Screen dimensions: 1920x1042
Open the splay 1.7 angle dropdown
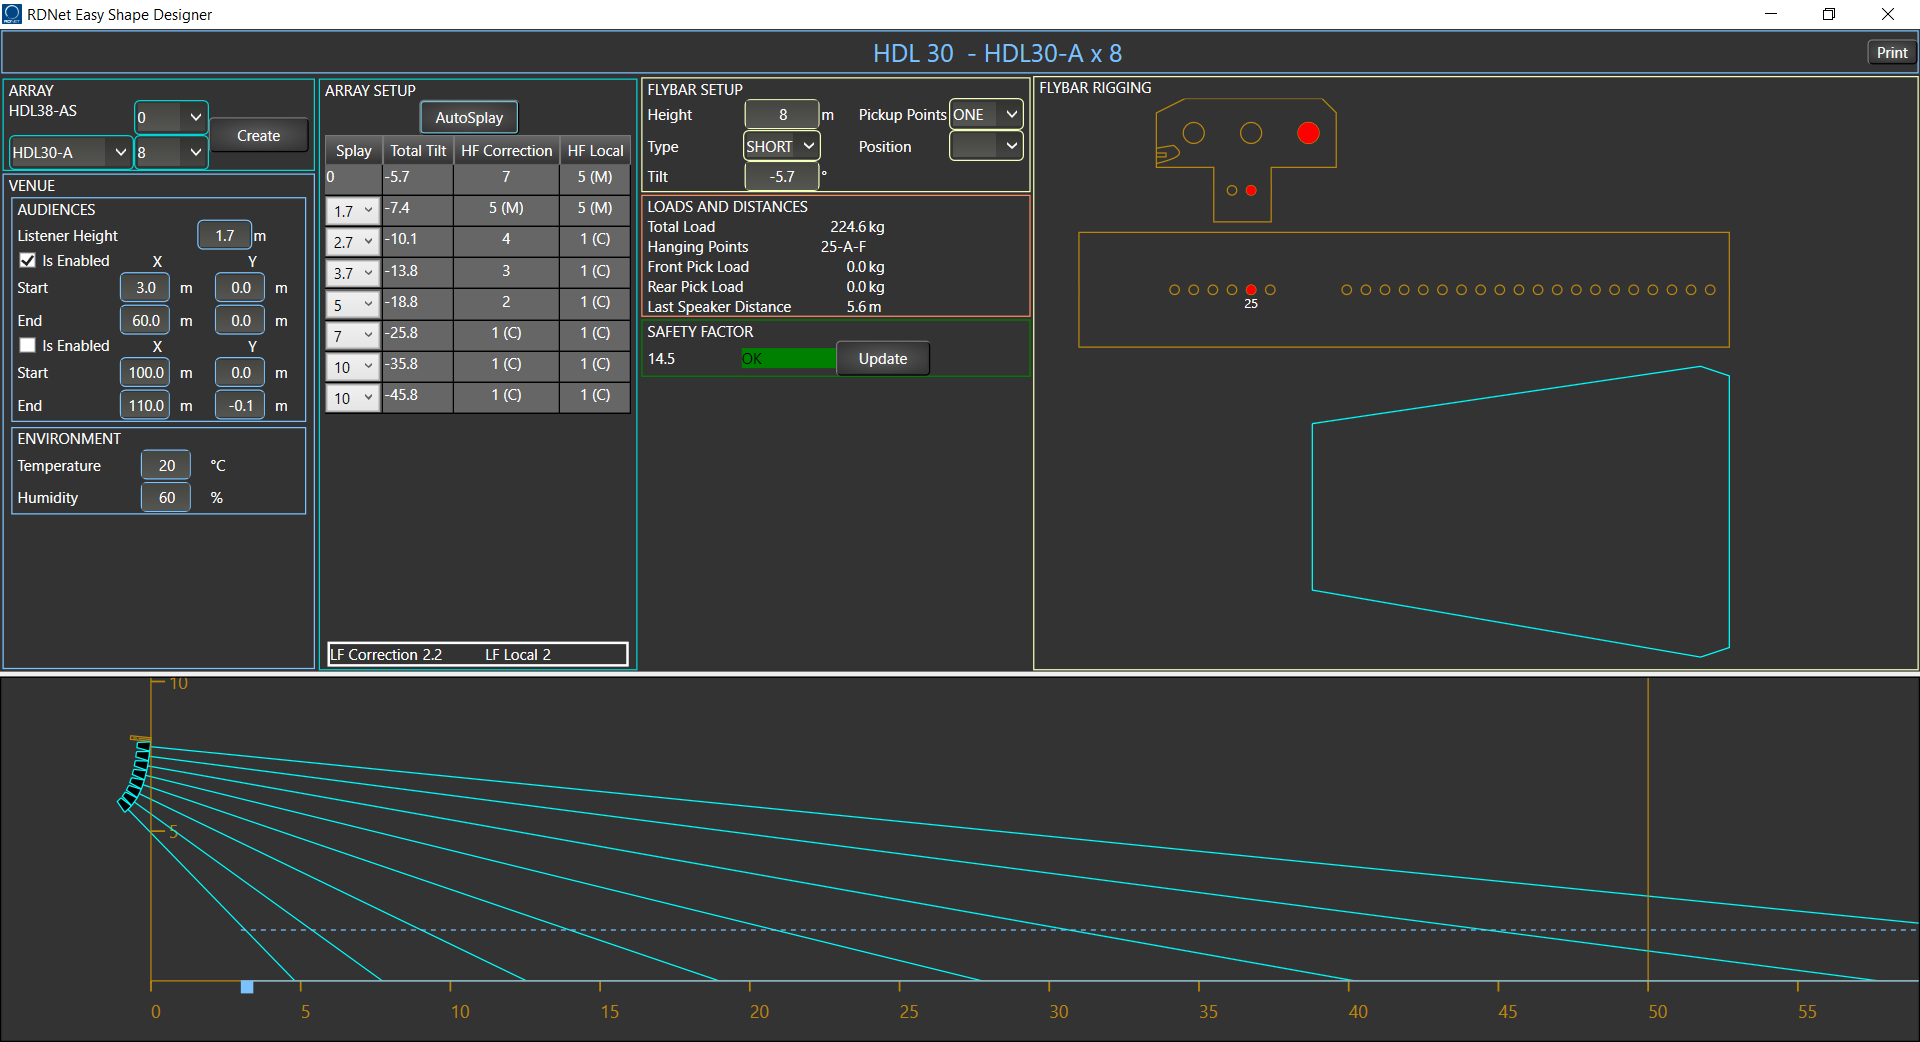pyautogui.click(x=353, y=211)
